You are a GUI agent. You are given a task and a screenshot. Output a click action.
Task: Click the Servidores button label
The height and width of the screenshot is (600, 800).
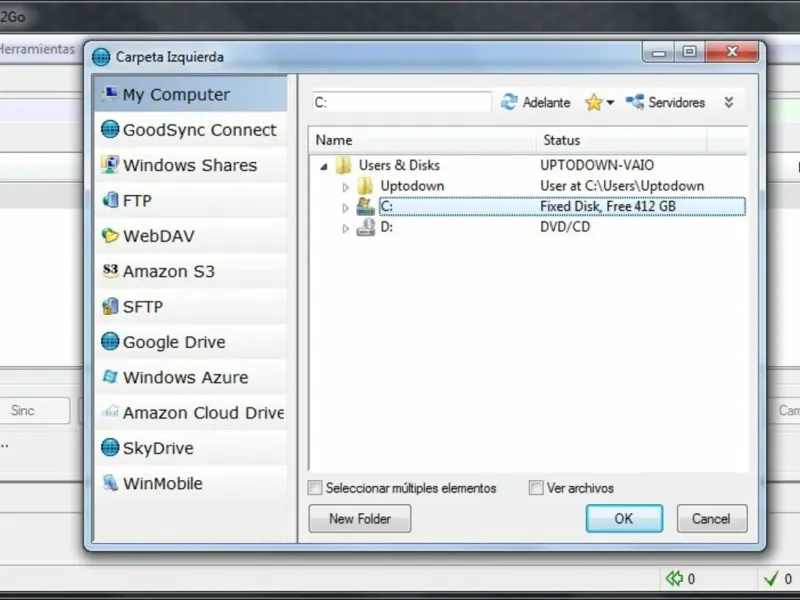tap(677, 103)
